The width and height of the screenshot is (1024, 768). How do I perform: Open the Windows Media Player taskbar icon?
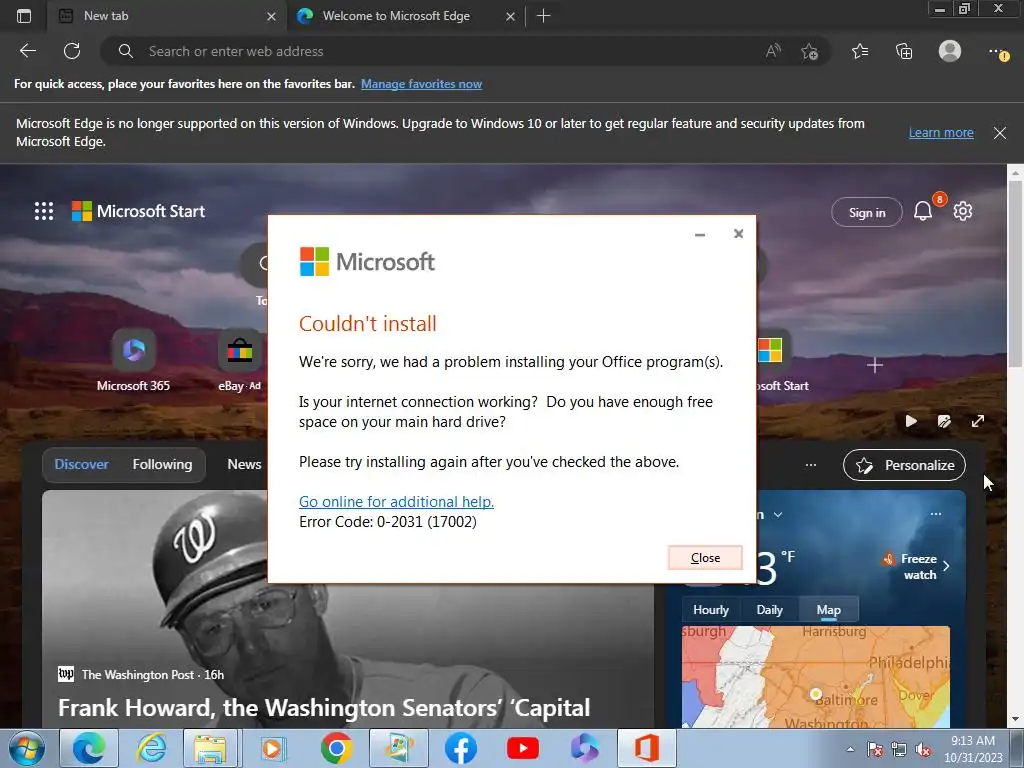[x=271, y=748]
